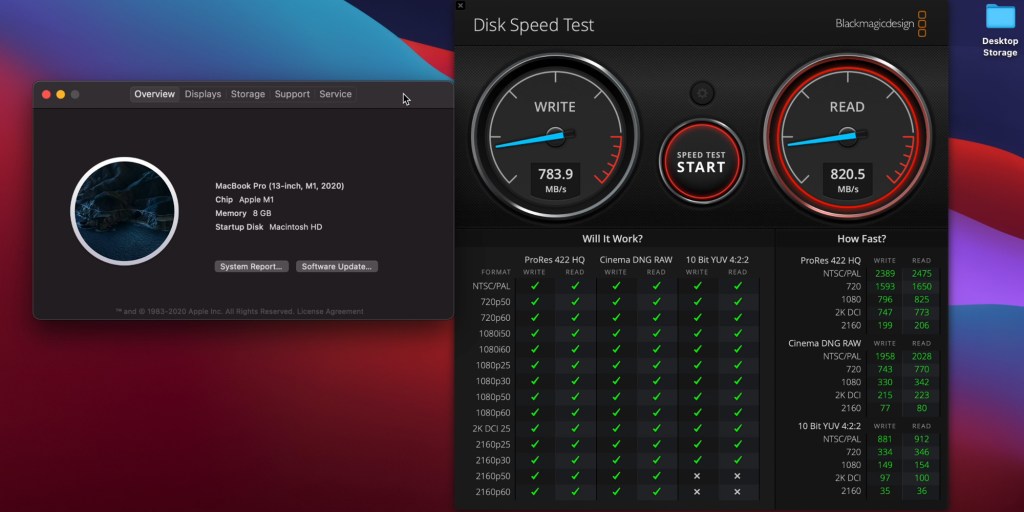Click the failed mark for 2160p50 10 Bit YUV read
The height and width of the screenshot is (512, 1024).
[737, 476]
